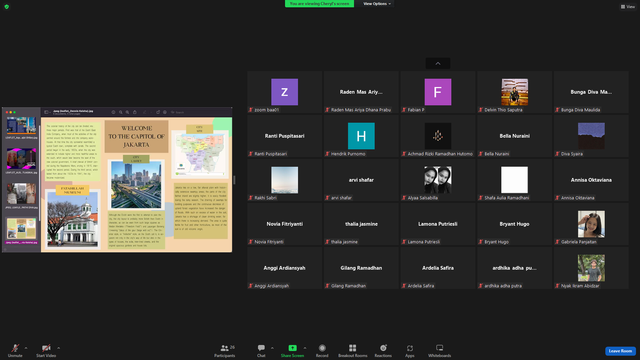Select Novia Fitriyanti tile
Image resolution: width=640 pixels, height=360 pixels.
(x=284, y=224)
